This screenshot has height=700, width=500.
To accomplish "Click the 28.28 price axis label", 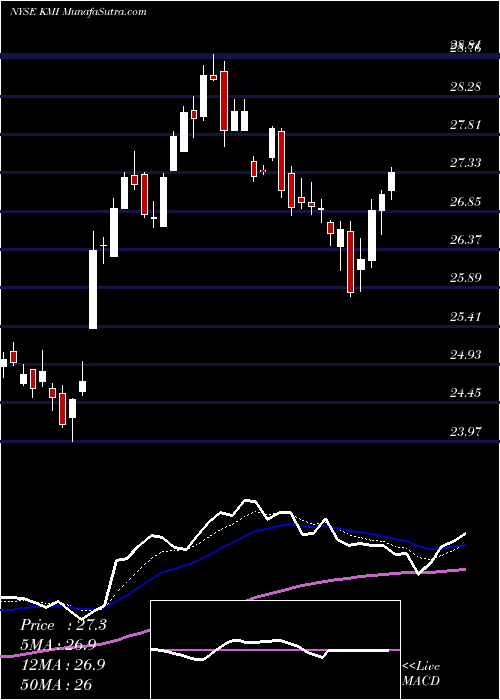I will click(x=466, y=86).
